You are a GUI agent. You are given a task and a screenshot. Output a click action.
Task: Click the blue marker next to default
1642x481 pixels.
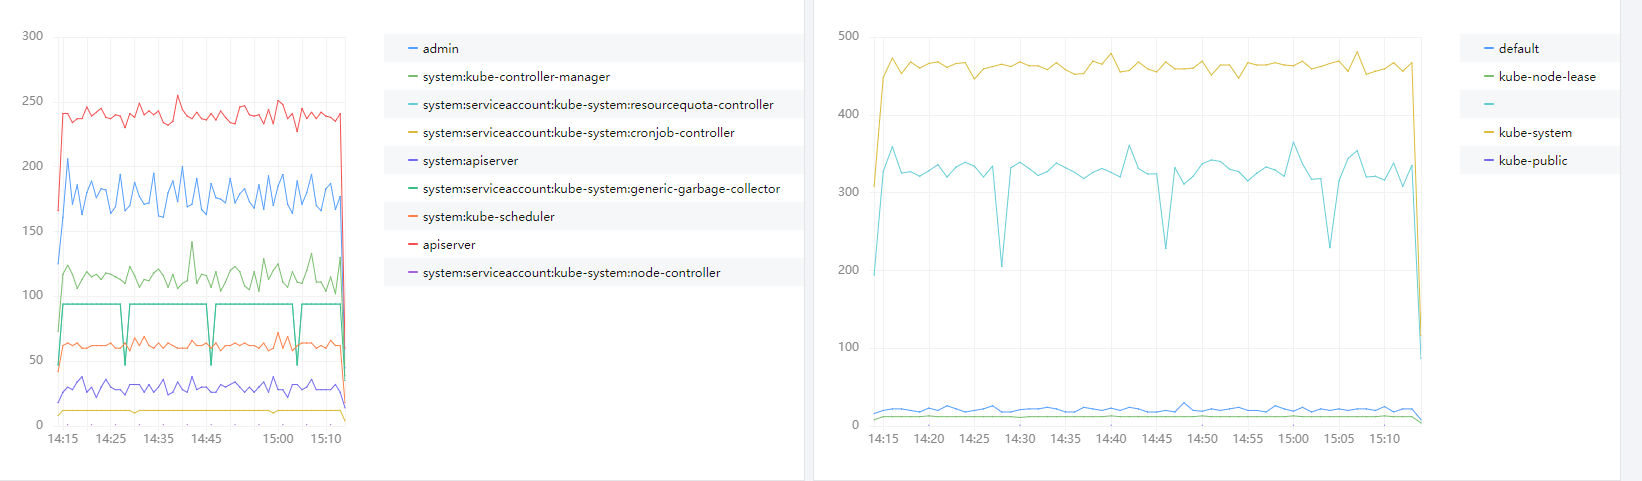click(x=1489, y=49)
